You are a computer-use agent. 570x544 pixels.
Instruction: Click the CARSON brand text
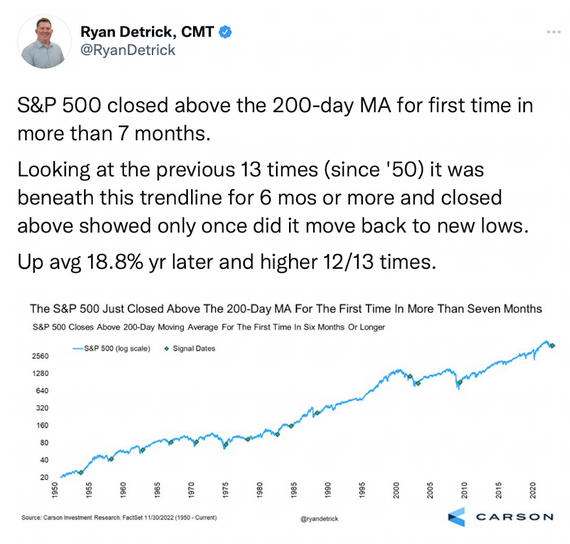click(x=515, y=517)
